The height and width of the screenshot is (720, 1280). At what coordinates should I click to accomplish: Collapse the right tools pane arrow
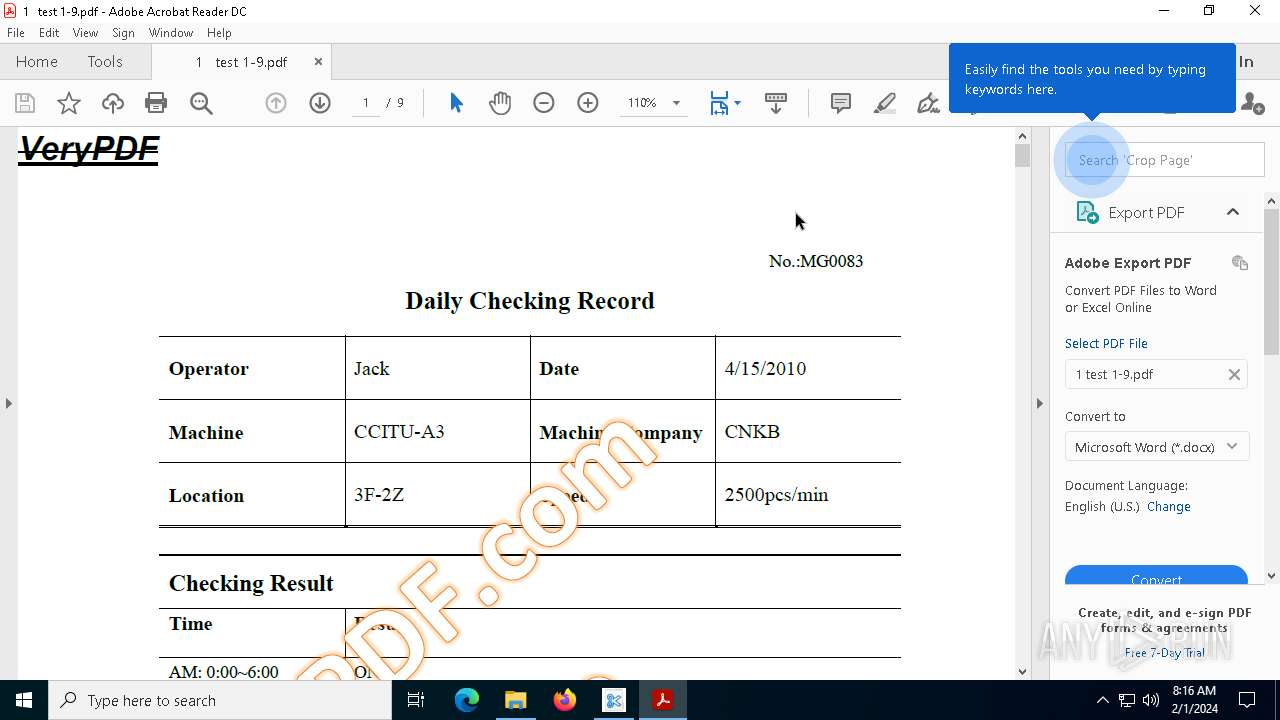pos(1039,403)
